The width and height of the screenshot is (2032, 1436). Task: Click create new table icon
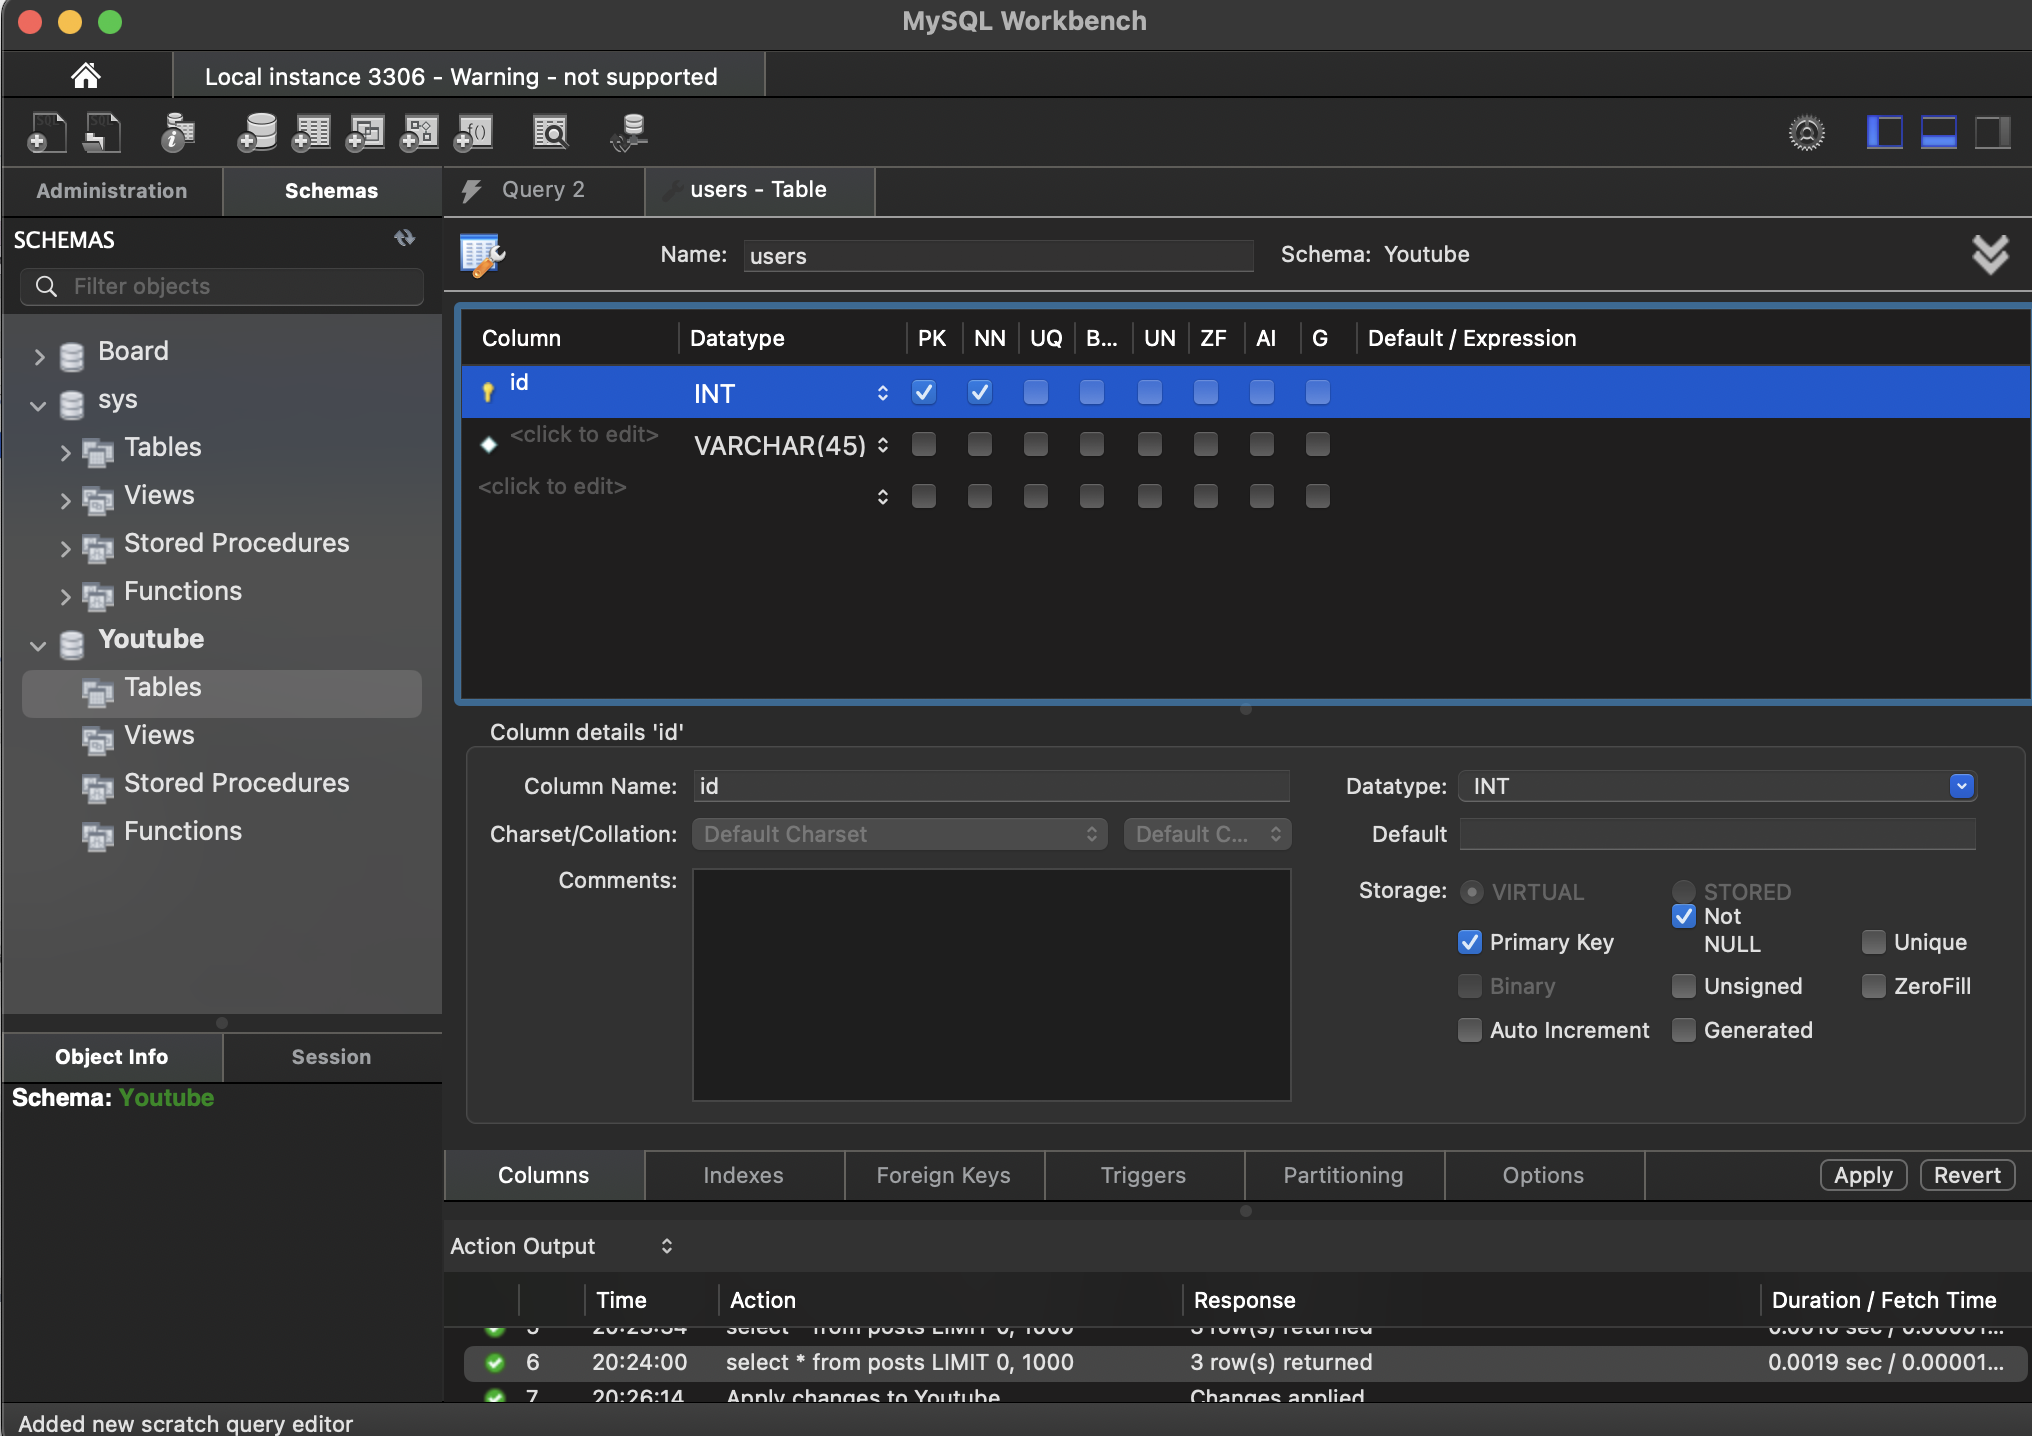tap(311, 133)
